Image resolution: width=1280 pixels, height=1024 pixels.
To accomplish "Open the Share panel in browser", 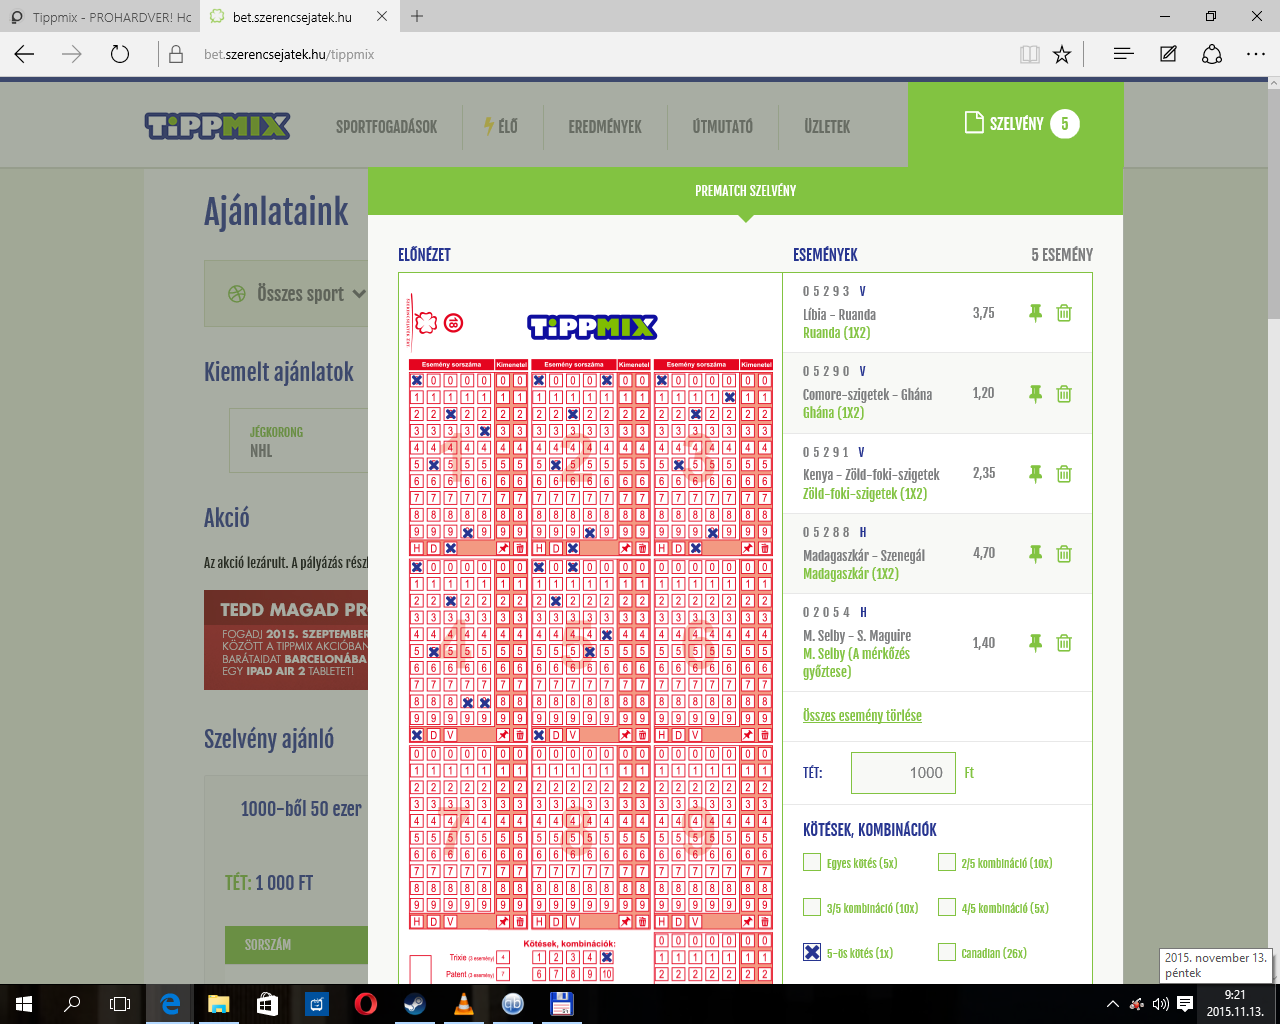I will [1212, 54].
